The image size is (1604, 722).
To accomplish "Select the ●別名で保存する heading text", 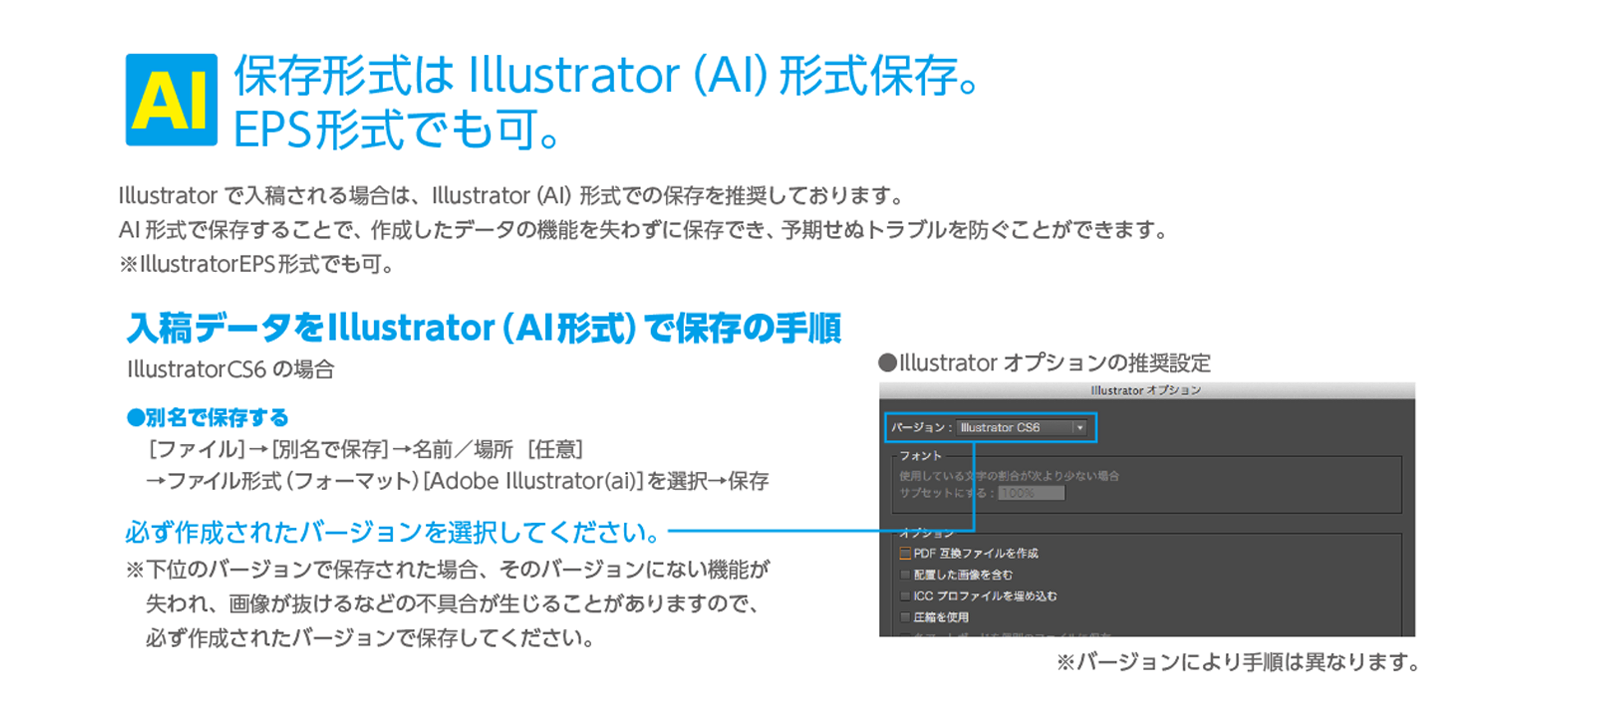I will [208, 417].
